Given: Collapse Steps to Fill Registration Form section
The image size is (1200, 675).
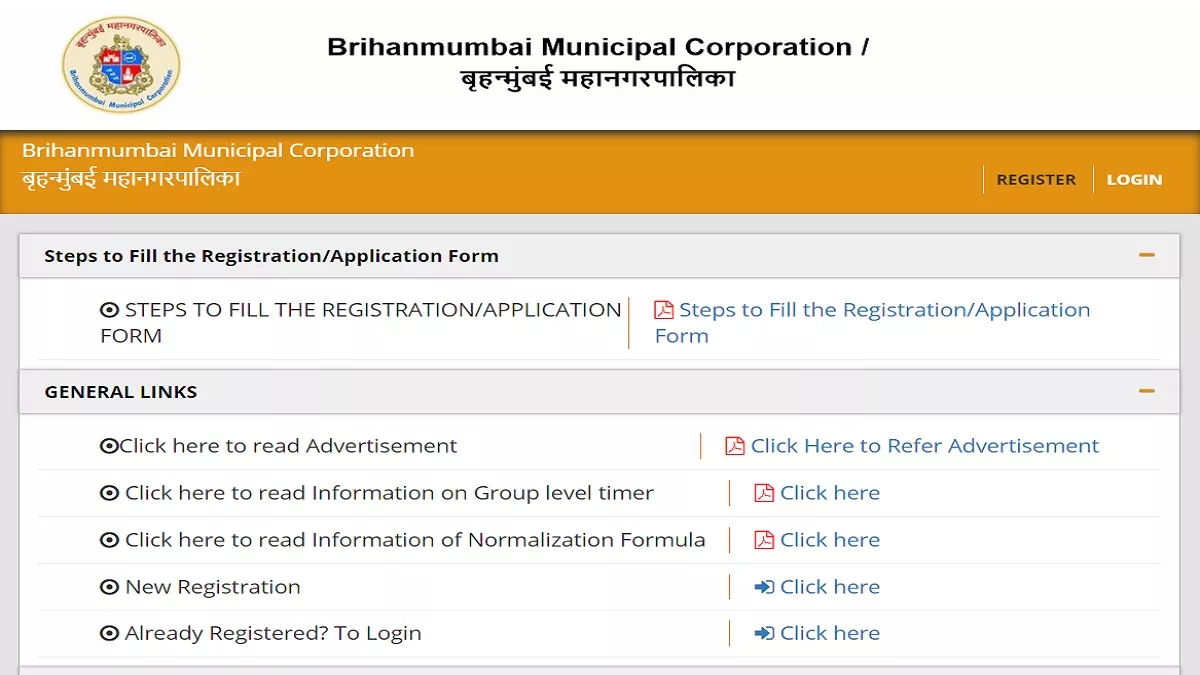Looking at the screenshot, I should [1147, 255].
